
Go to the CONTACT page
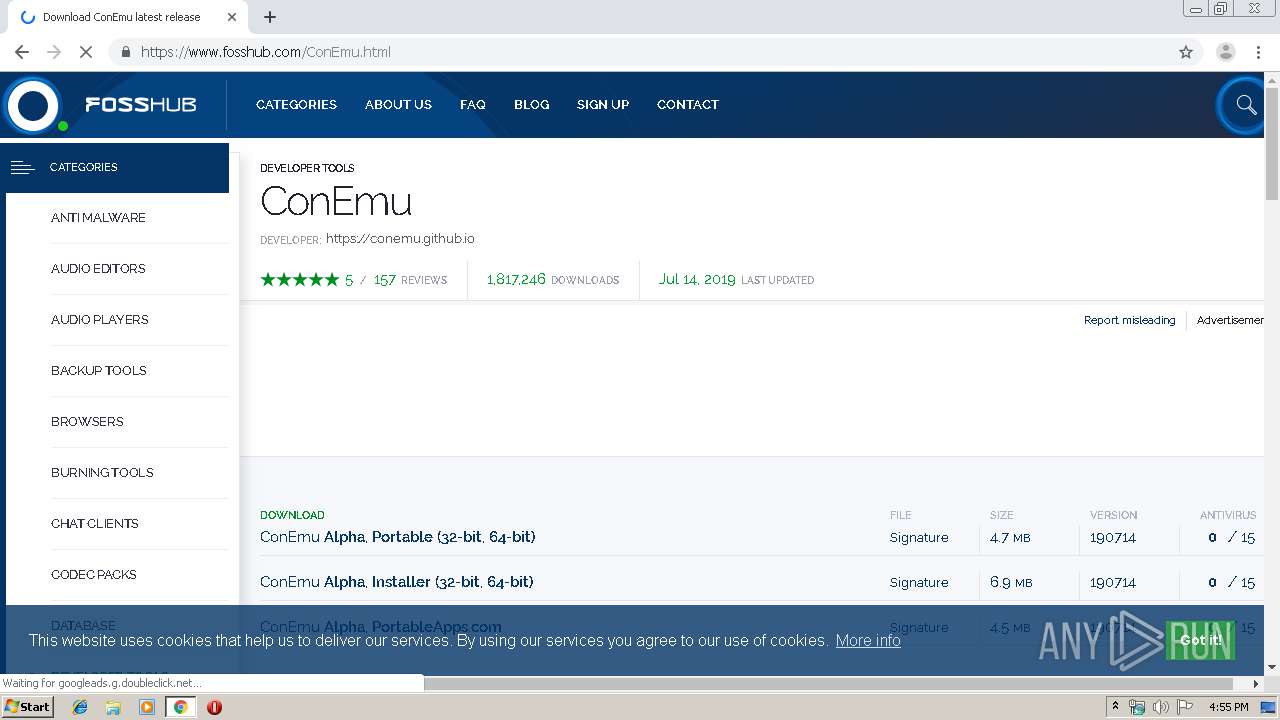(688, 104)
